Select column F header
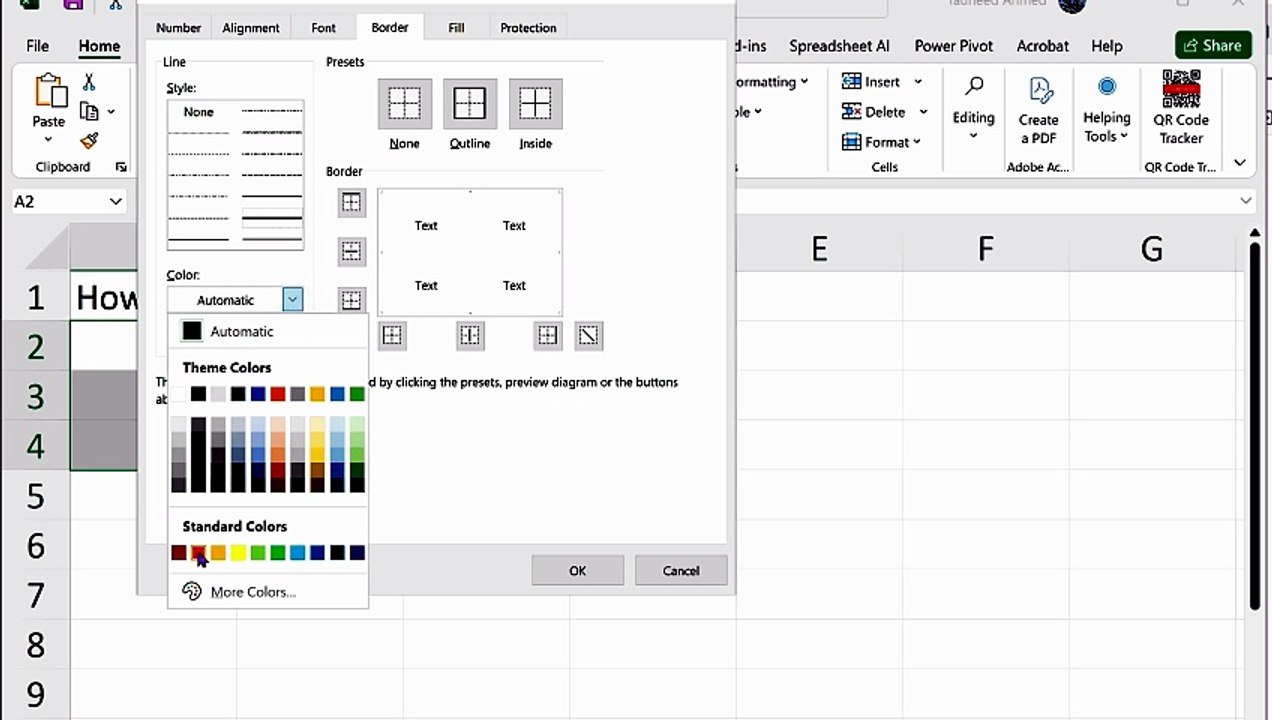The height and width of the screenshot is (720, 1272). pyautogui.click(x=986, y=248)
